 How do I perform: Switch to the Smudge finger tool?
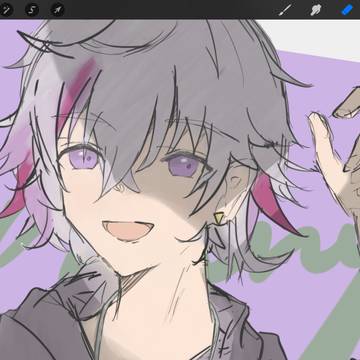pos(316,10)
